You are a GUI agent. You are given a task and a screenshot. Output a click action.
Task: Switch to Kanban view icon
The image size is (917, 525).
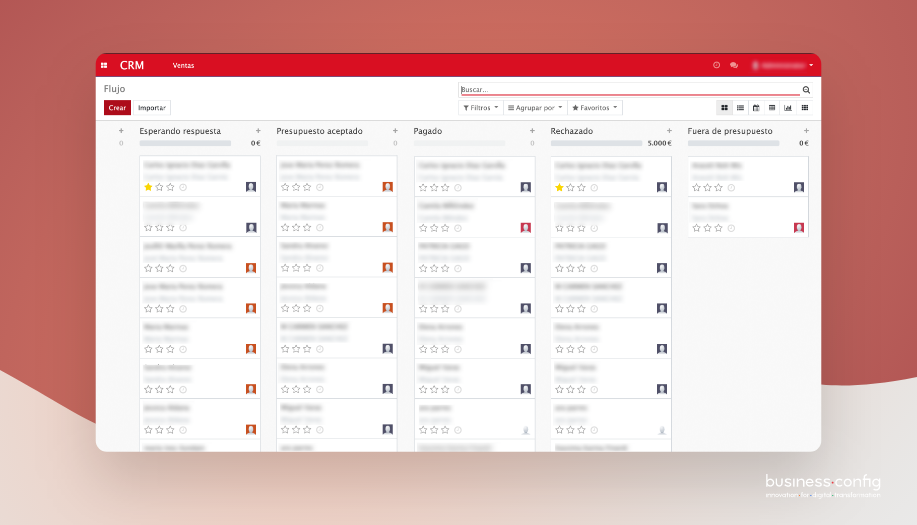725,108
